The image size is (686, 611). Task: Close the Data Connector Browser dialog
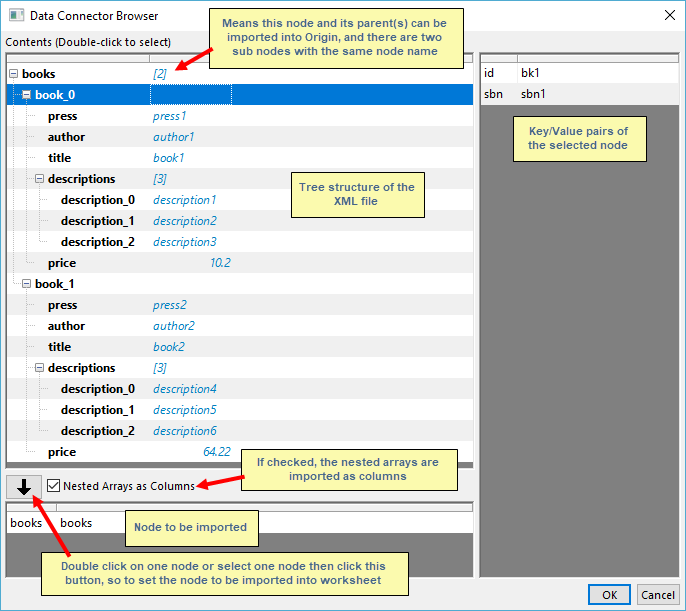click(669, 15)
